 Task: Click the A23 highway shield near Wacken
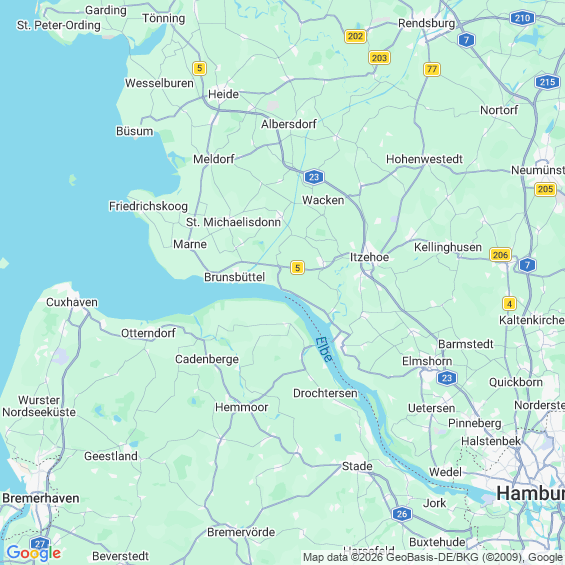coord(314,177)
